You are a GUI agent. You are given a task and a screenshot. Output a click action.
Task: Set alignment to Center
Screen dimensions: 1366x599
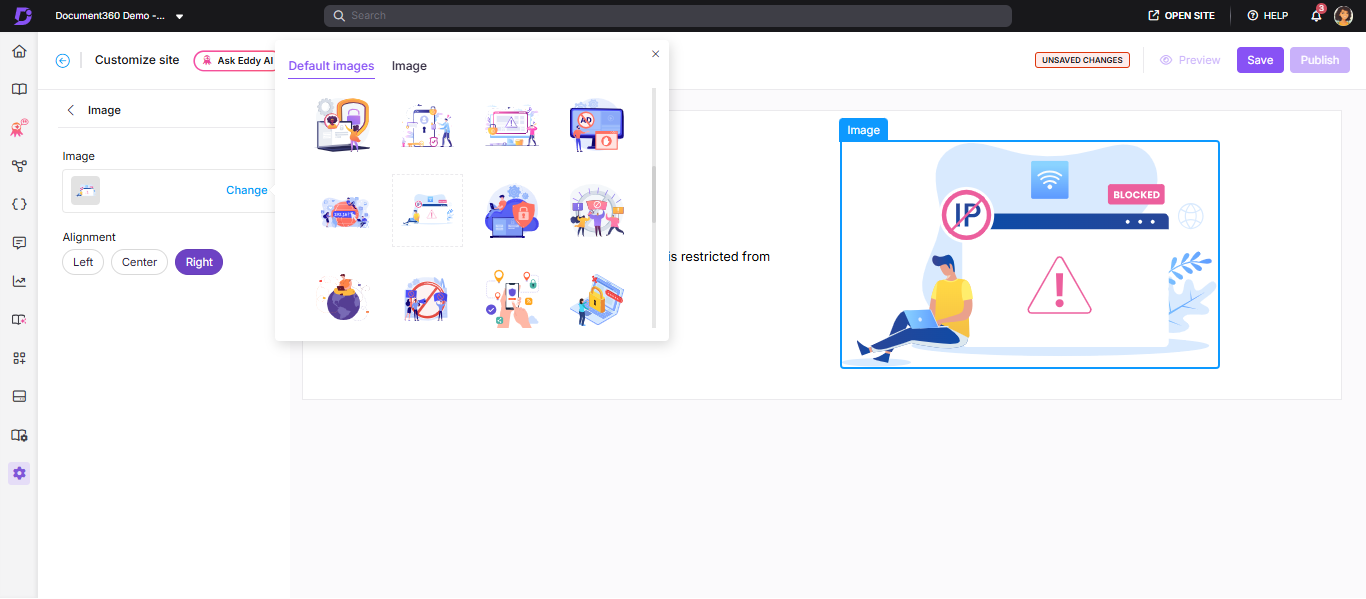139,262
